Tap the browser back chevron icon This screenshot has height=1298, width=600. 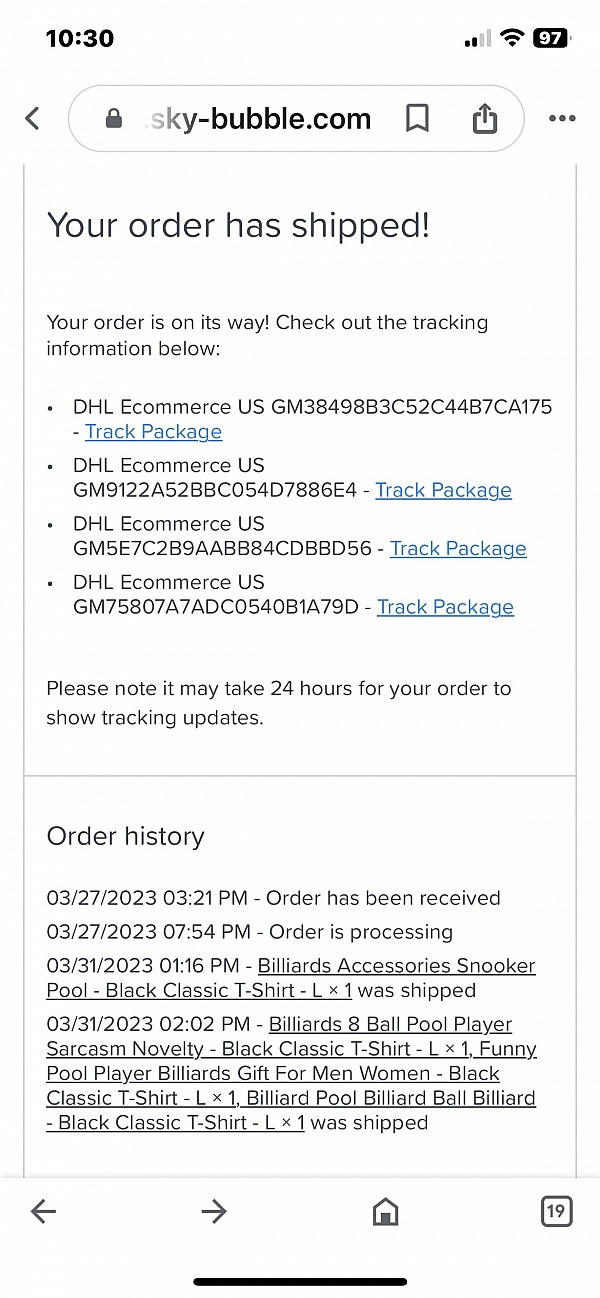tap(32, 118)
